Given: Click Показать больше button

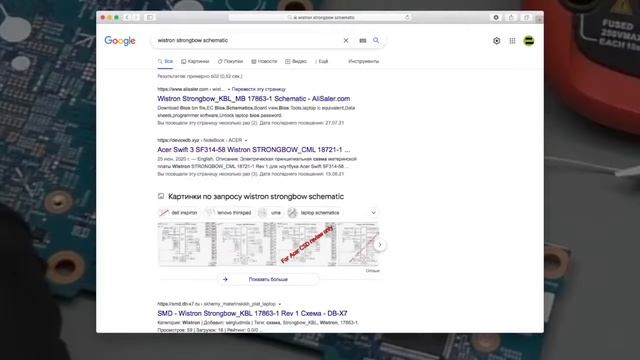Looking at the screenshot, I should (268, 280).
